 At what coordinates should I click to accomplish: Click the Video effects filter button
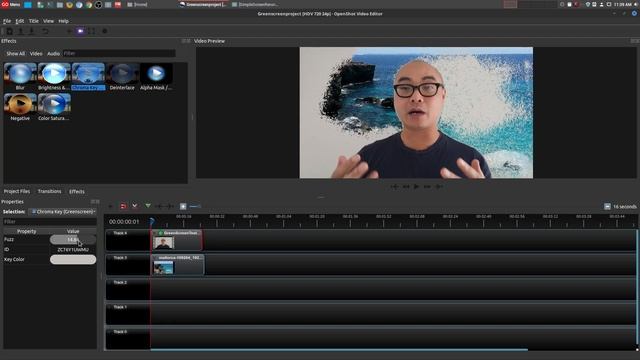[x=36, y=53]
